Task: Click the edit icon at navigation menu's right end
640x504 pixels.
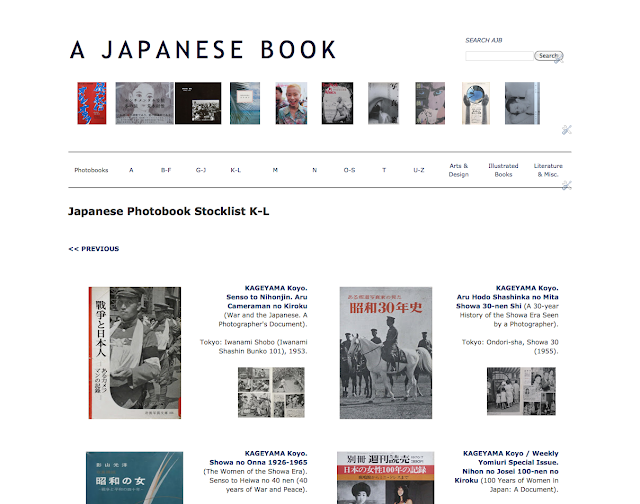Action: tap(567, 185)
